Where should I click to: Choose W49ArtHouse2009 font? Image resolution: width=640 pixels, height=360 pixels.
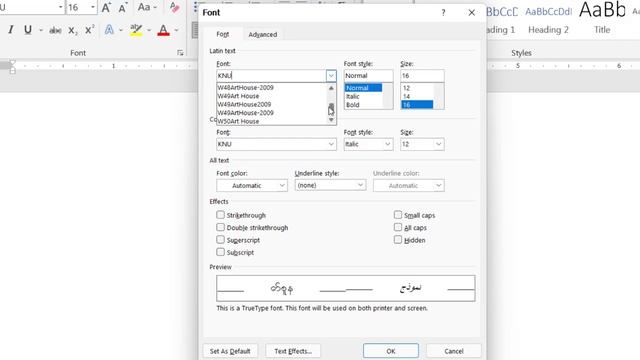tap(244, 104)
